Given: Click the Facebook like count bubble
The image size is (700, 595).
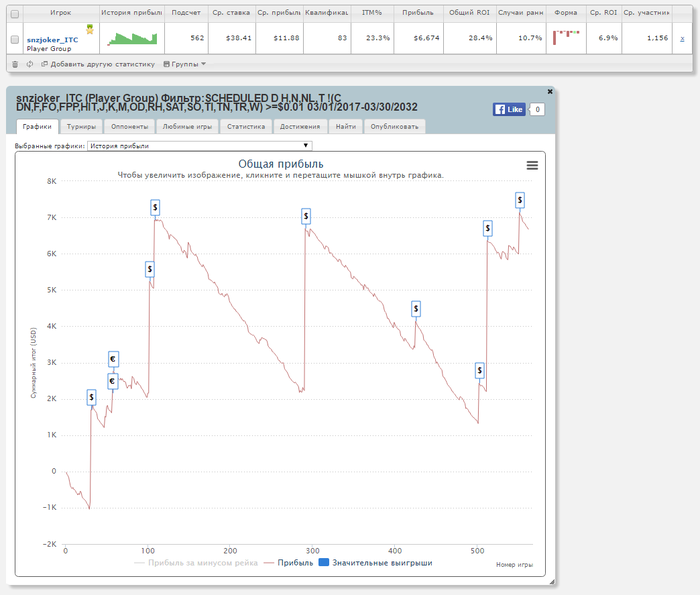Looking at the screenshot, I should pos(537,109).
